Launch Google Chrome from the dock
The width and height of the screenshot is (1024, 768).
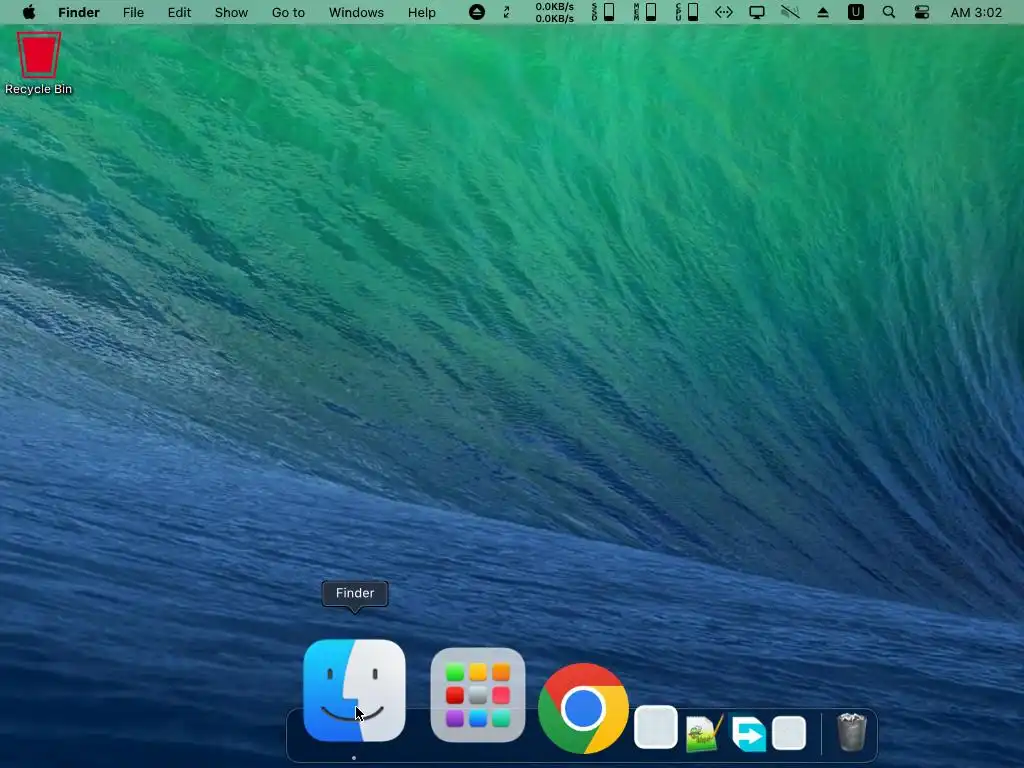pyautogui.click(x=583, y=709)
